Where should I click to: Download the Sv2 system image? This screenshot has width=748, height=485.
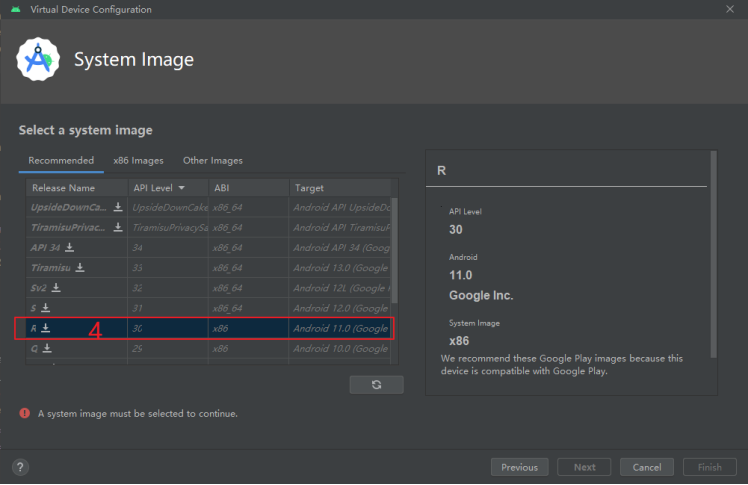point(56,287)
